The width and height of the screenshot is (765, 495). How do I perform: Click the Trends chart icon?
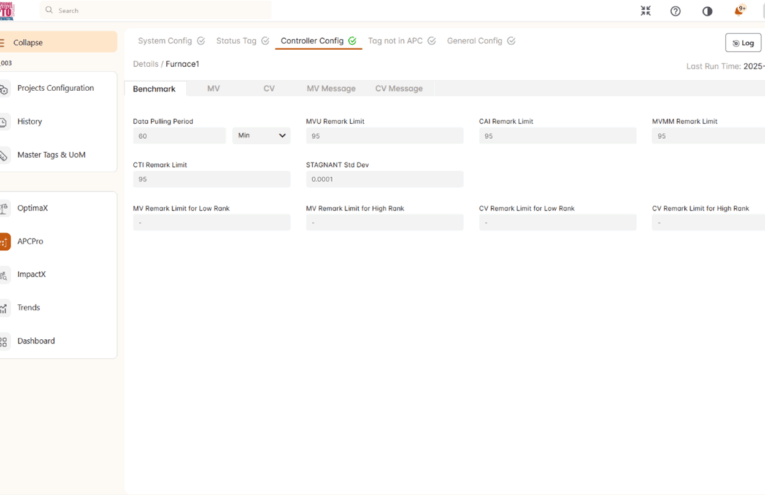pyautogui.click(x=4, y=308)
